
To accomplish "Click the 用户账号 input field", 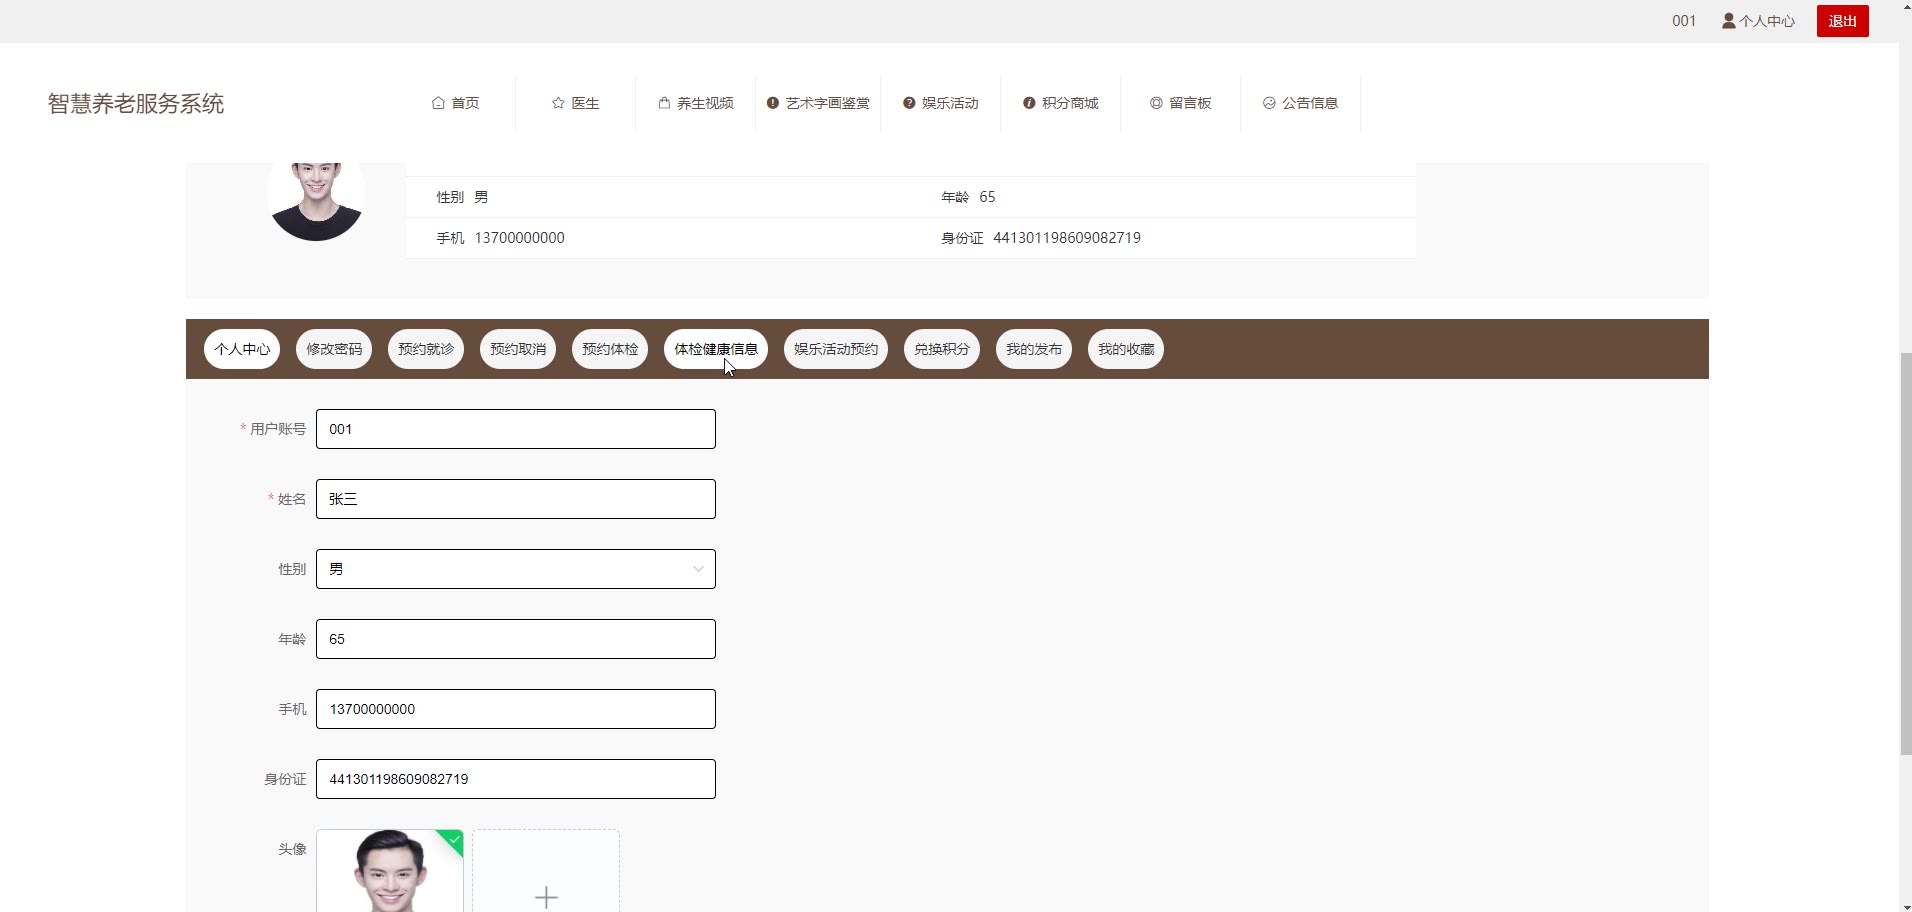I will point(516,429).
